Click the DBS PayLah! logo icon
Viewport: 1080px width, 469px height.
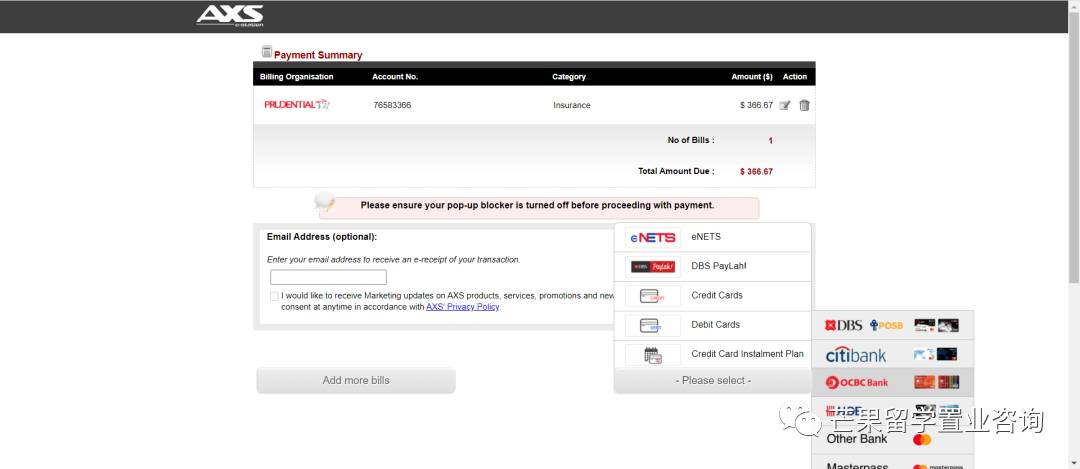pos(652,267)
